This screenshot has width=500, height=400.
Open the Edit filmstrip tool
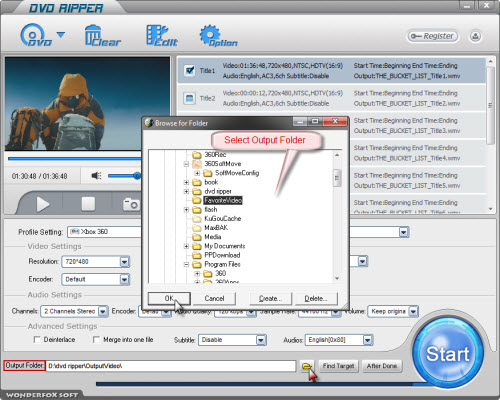click(x=162, y=35)
